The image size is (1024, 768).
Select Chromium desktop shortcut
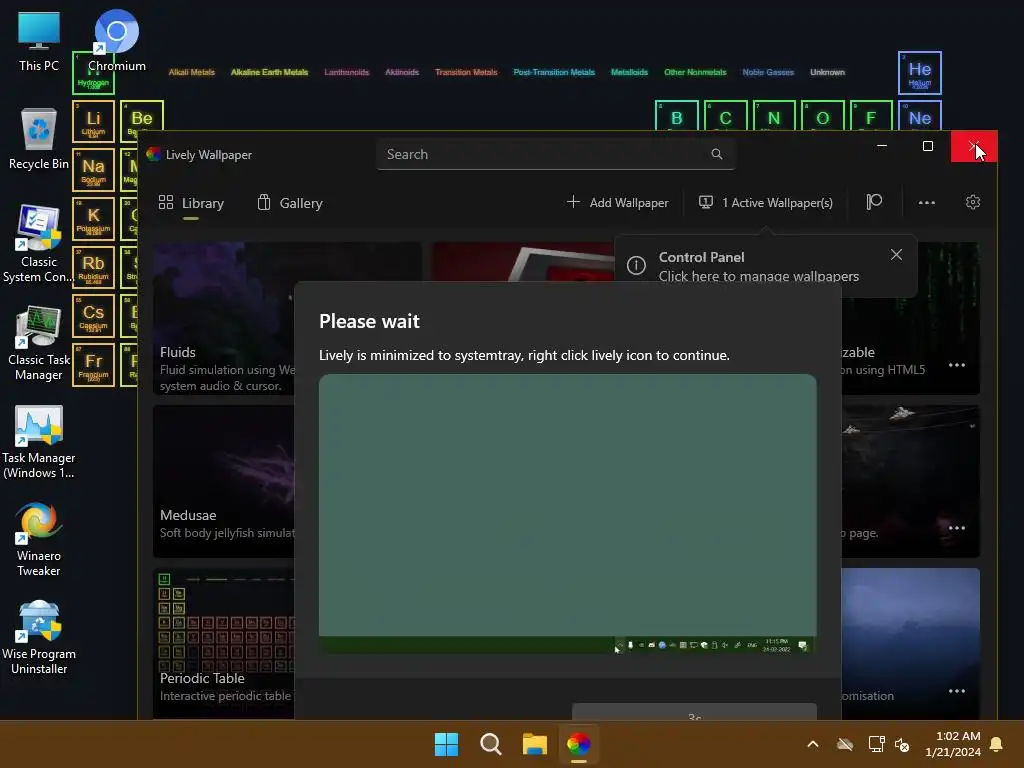click(116, 41)
